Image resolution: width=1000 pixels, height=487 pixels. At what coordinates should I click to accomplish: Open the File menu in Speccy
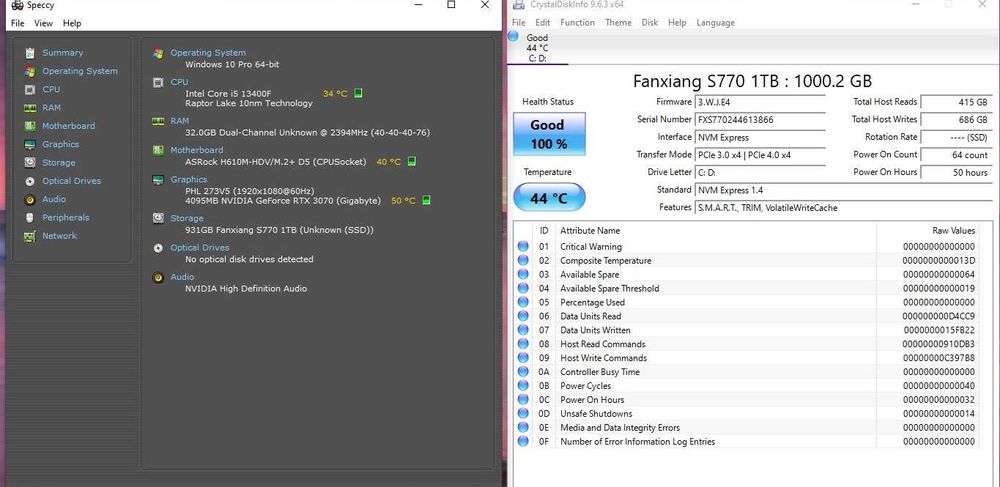coord(17,23)
